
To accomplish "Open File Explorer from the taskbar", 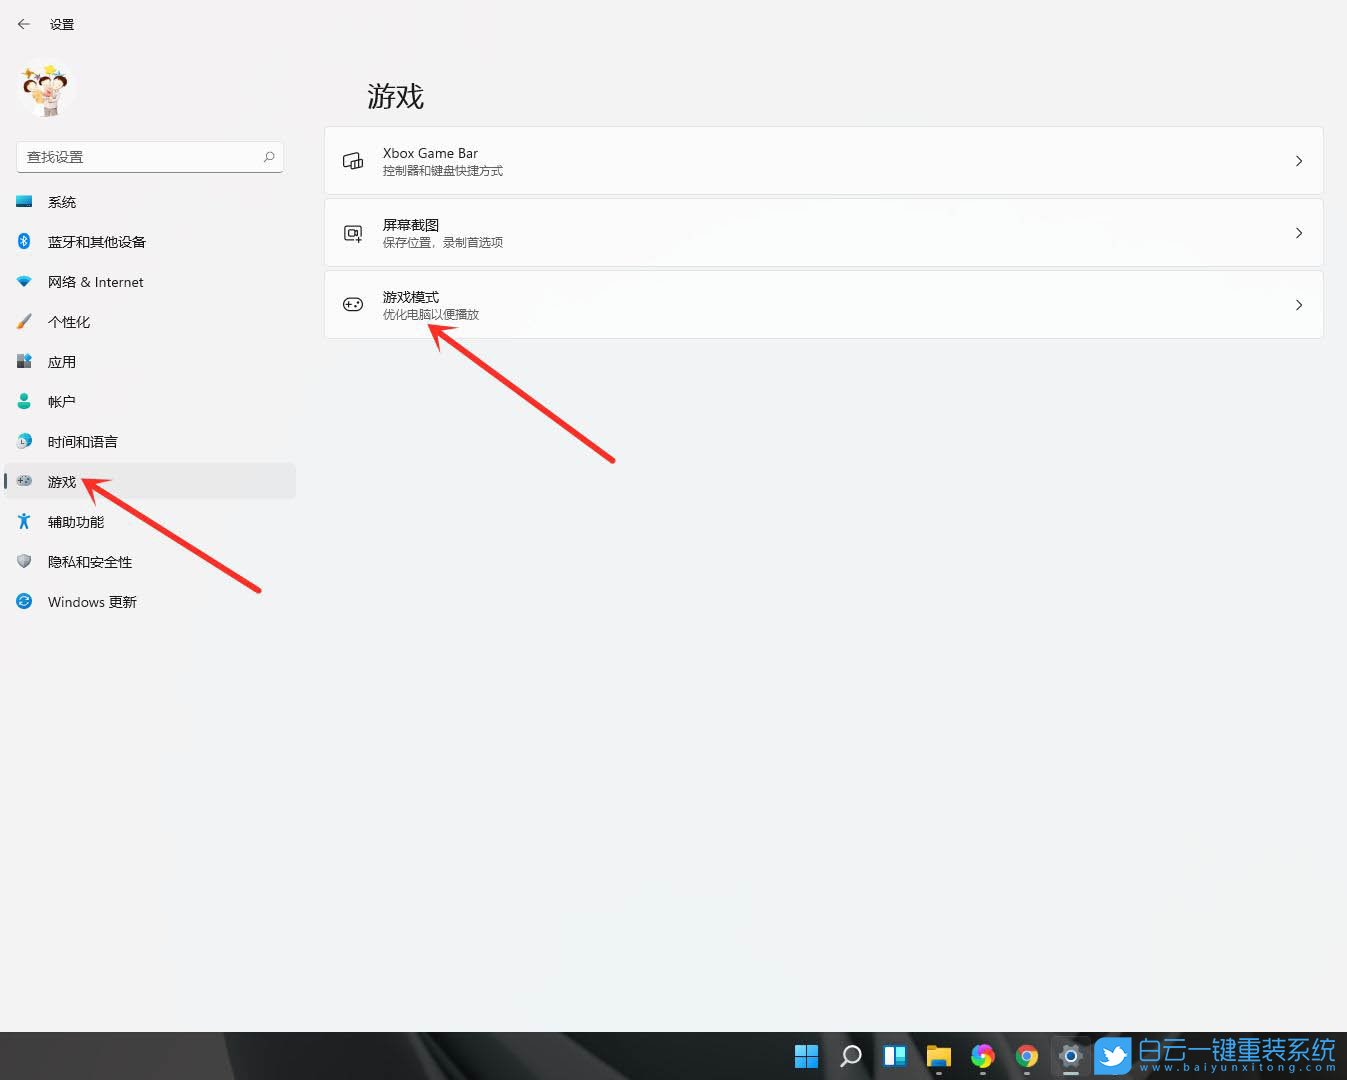I will [x=938, y=1056].
